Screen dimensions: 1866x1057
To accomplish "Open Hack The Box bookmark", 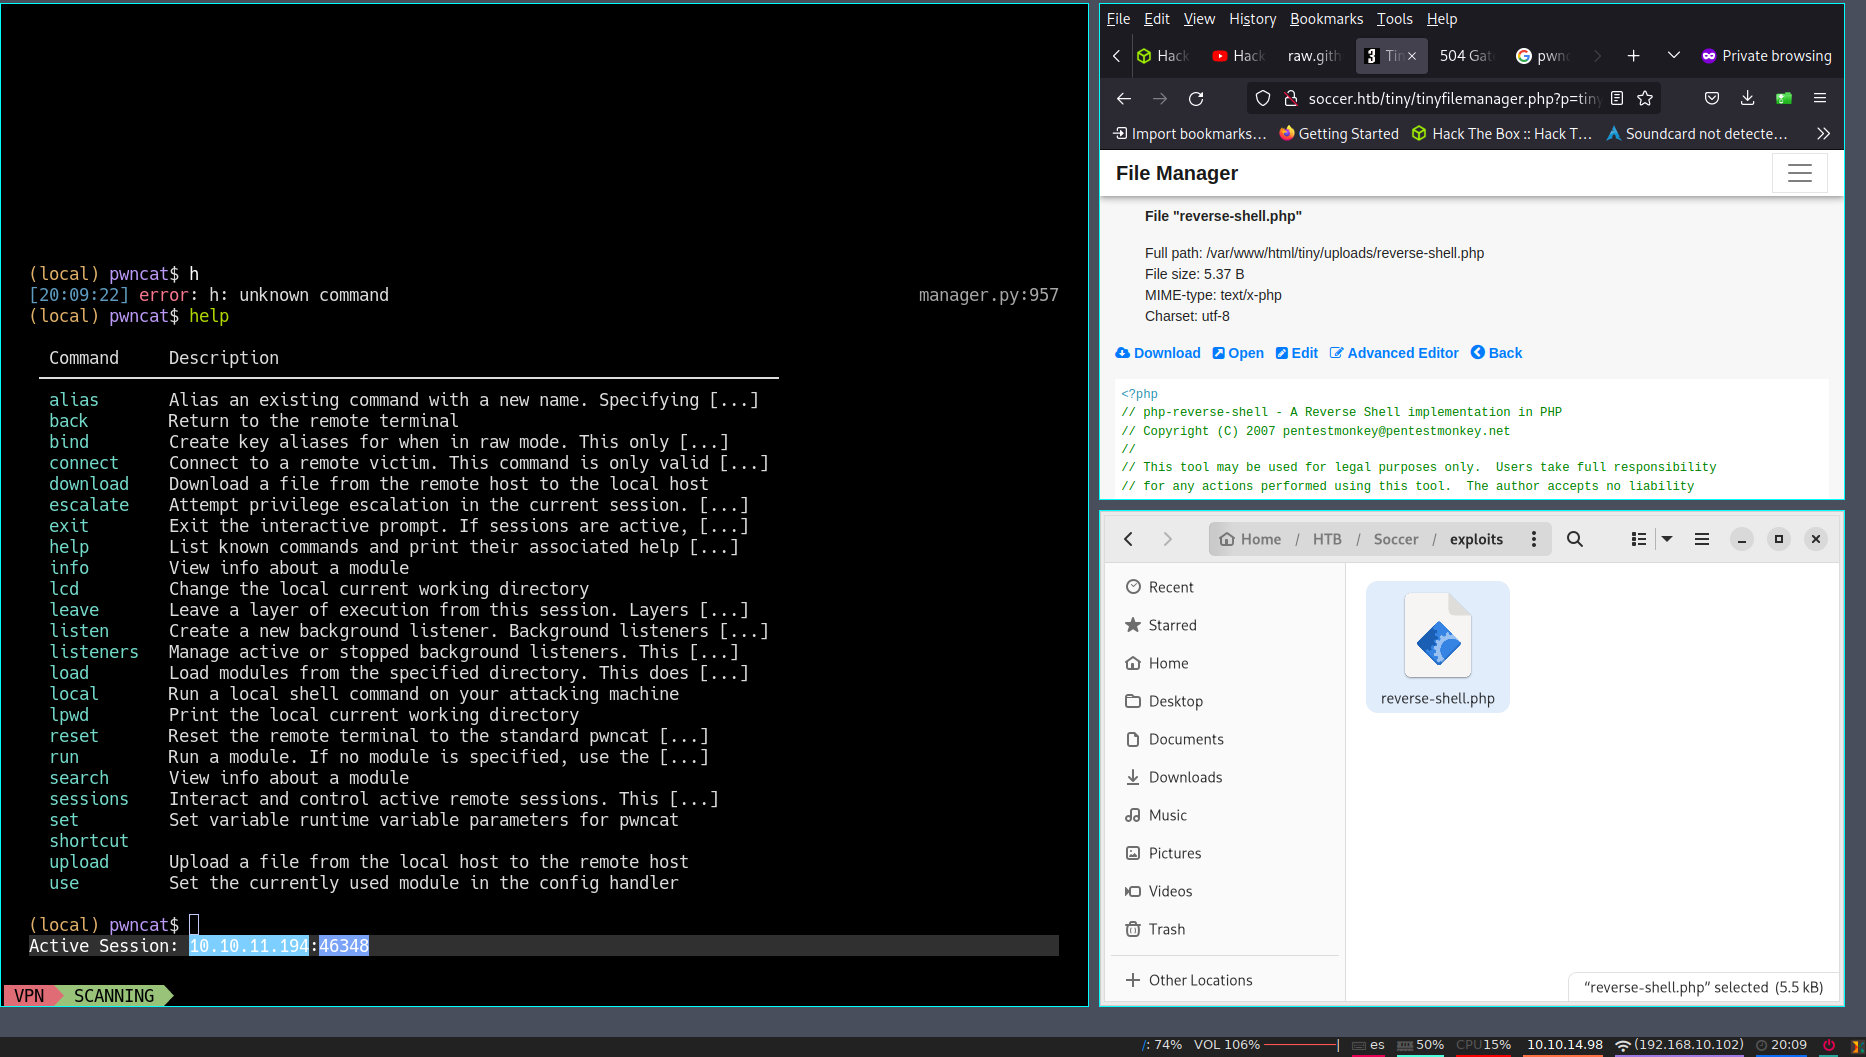I will [1502, 133].
